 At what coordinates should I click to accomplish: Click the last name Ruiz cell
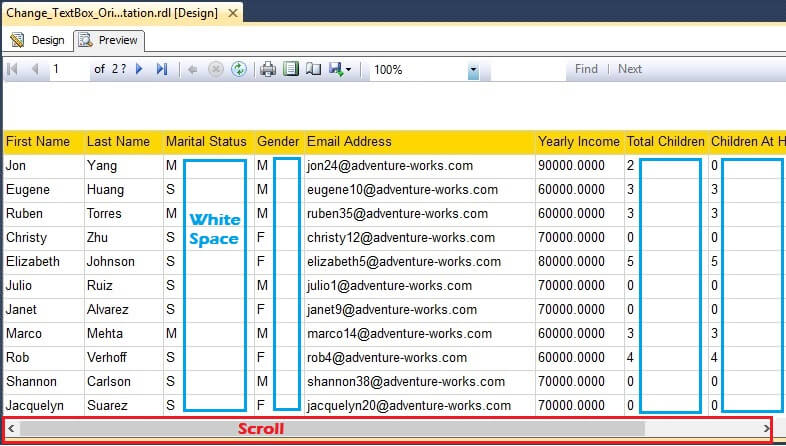pyautogui.click(x=123, y=286)
